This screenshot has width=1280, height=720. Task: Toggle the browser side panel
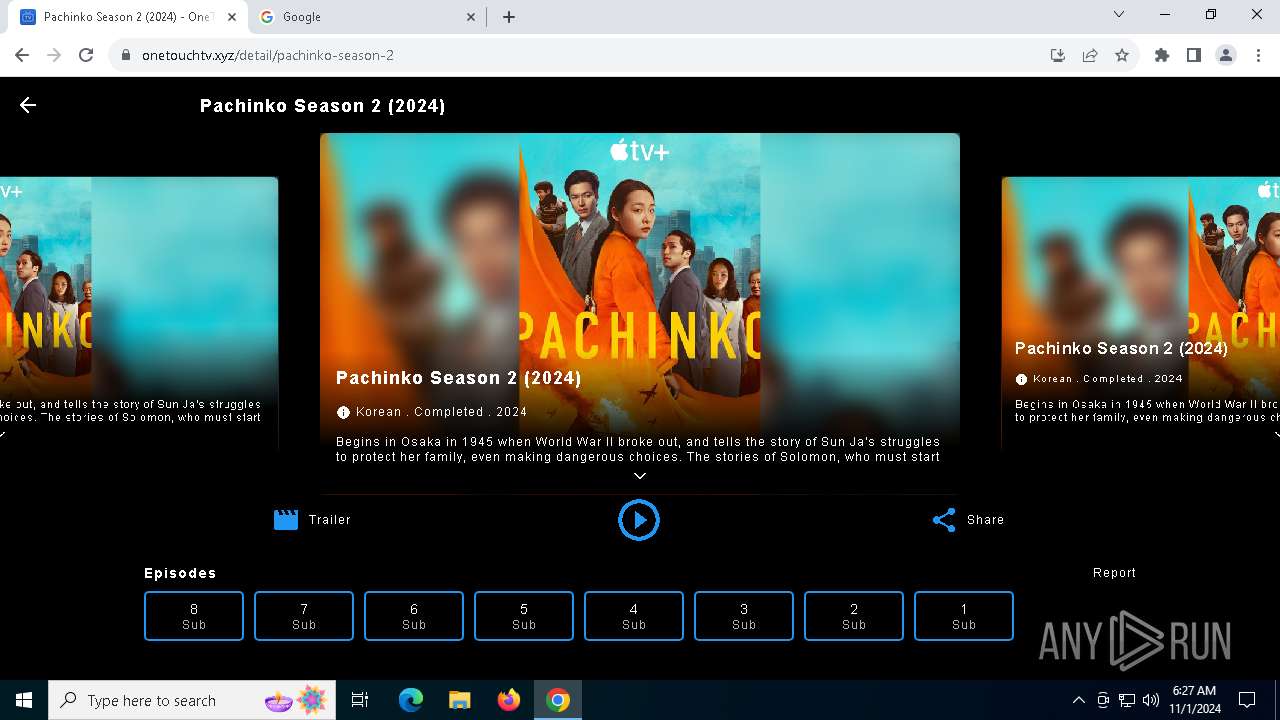pyautogui.click(x=1194, y=55)
